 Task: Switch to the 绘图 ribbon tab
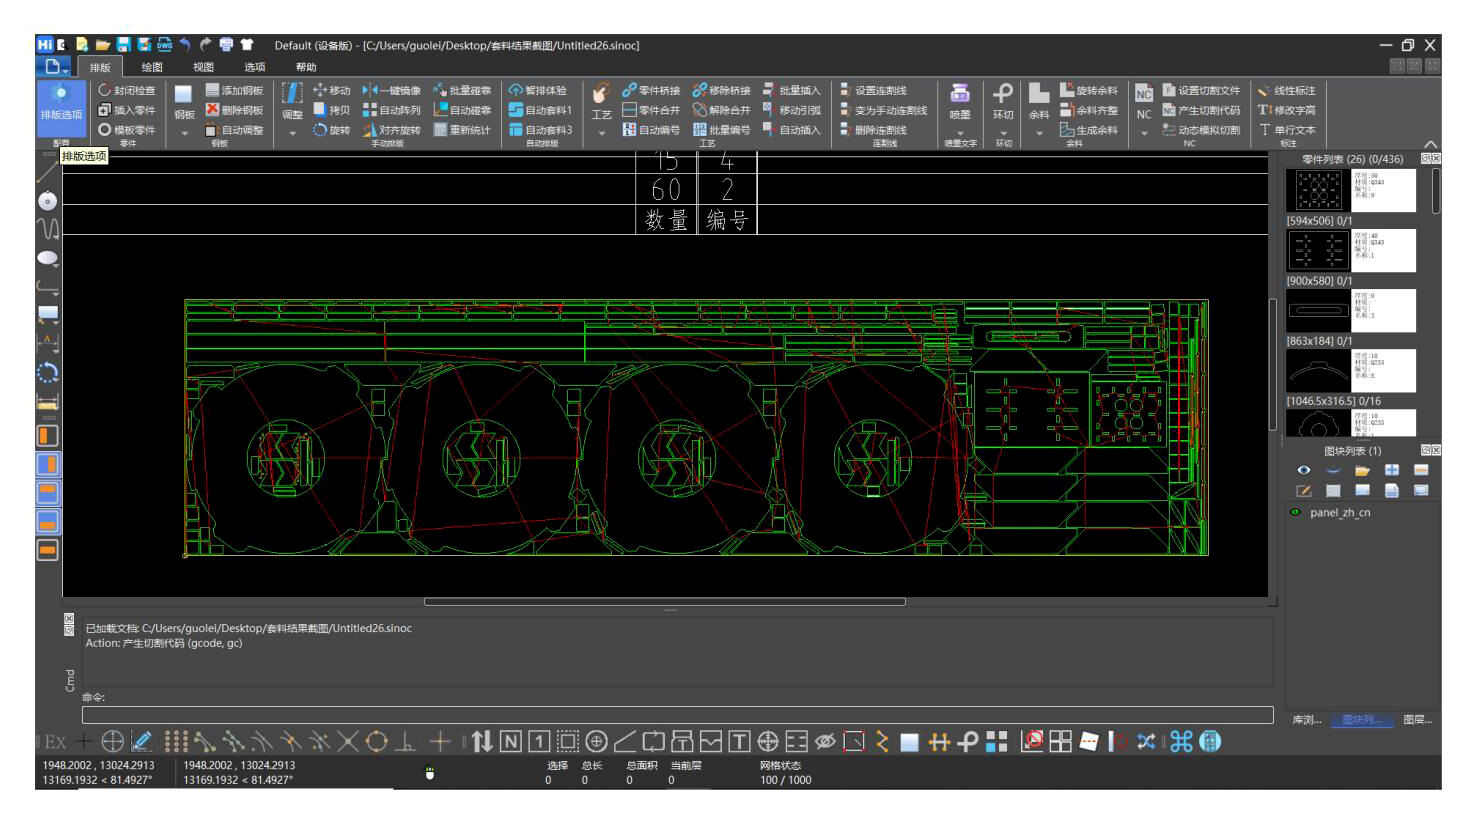click(x=152, y=67)
